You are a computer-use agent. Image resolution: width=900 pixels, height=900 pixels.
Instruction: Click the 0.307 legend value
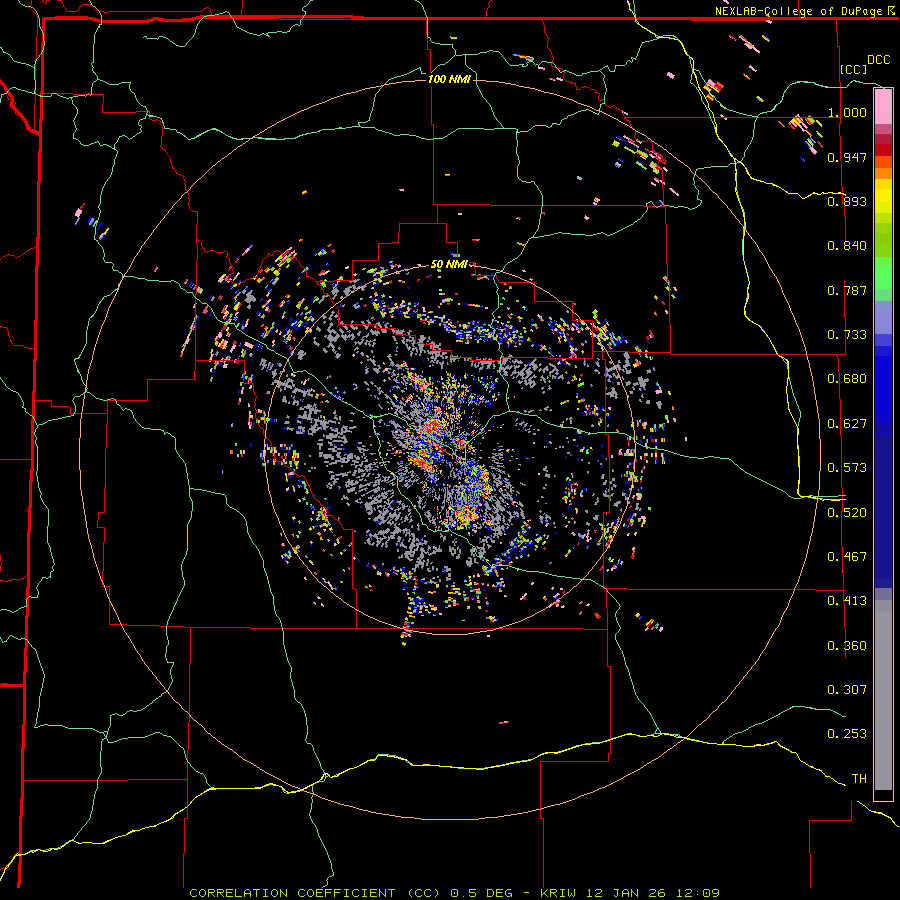[847, 690]
